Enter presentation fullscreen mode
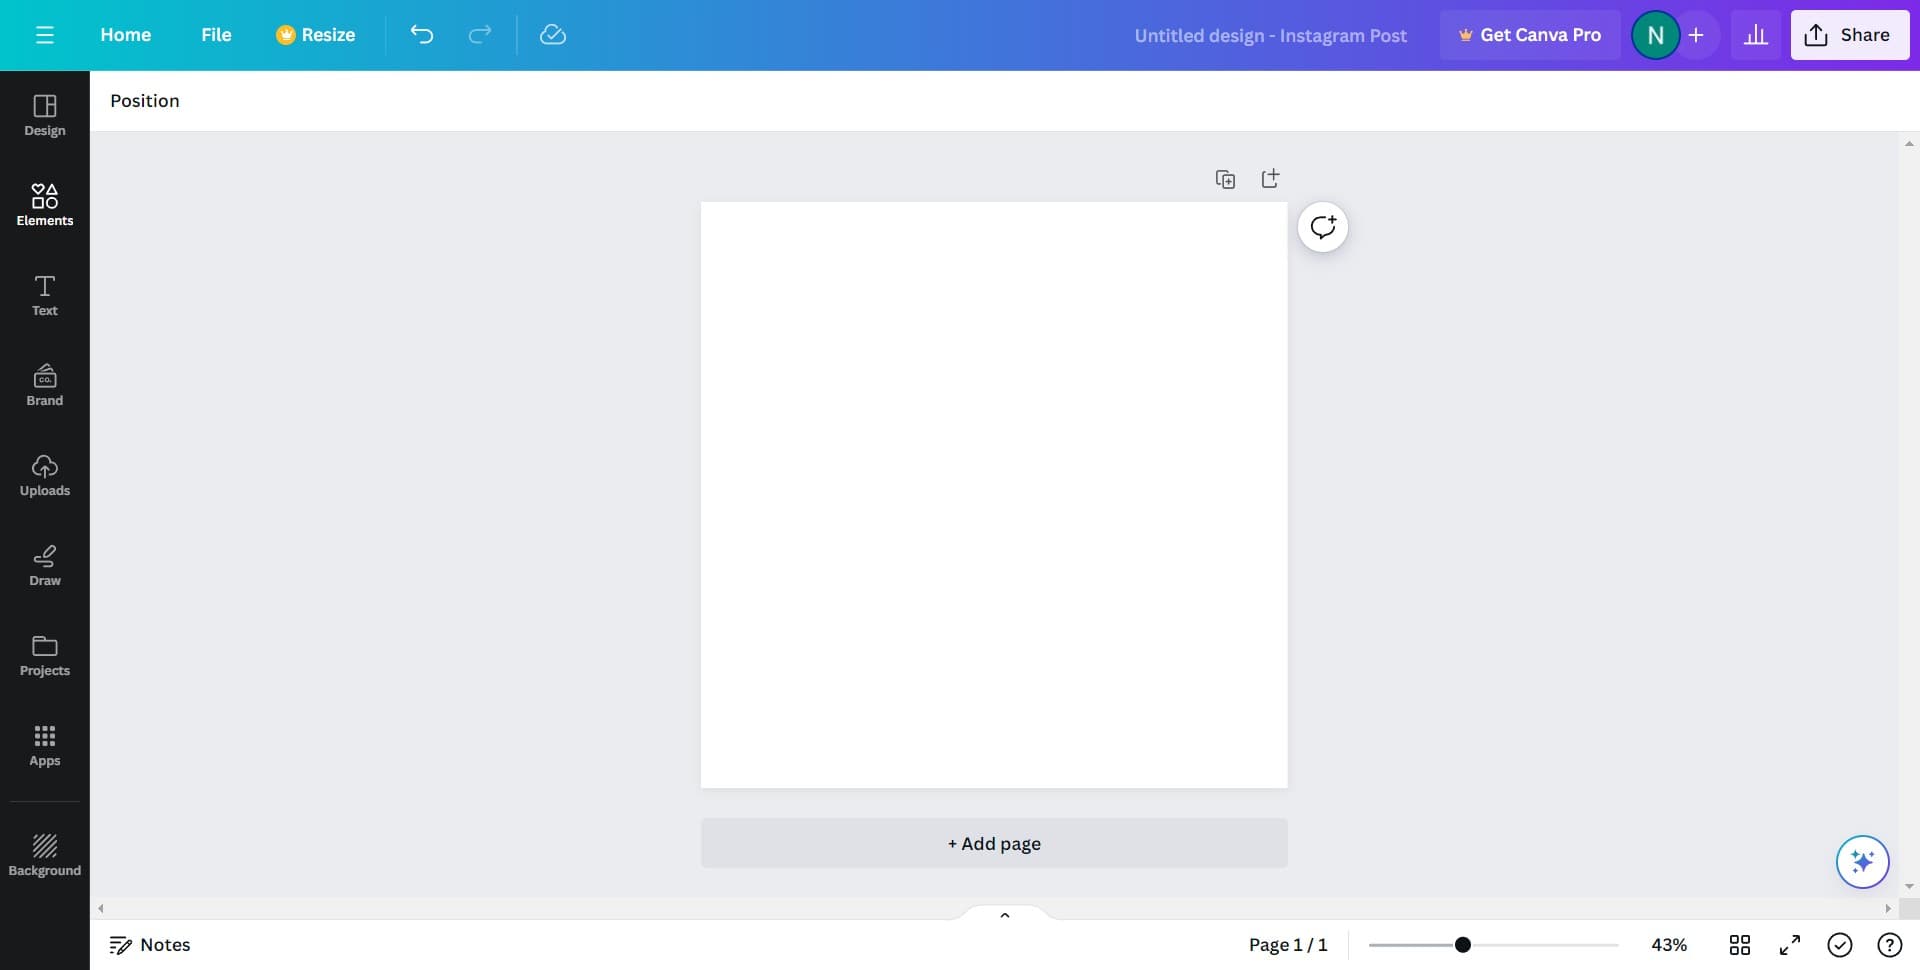Image resolution: width=1920 pixels, height=970 pixels. (1790, 944)
